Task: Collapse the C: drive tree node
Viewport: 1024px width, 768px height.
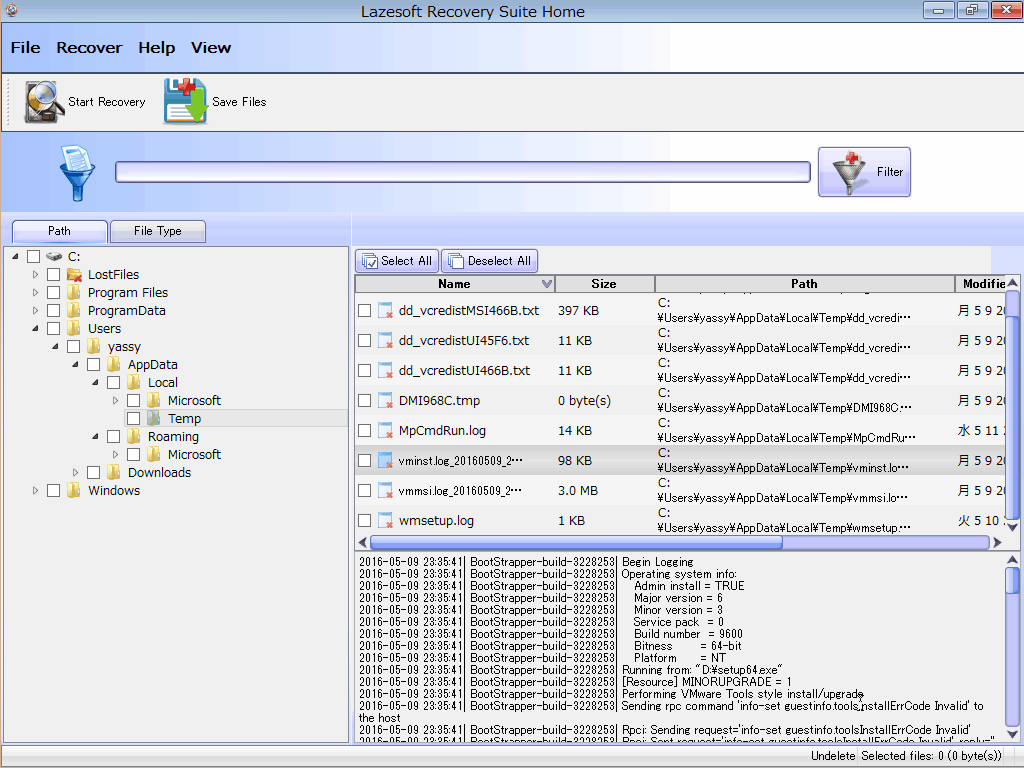Action: [15, 257]
